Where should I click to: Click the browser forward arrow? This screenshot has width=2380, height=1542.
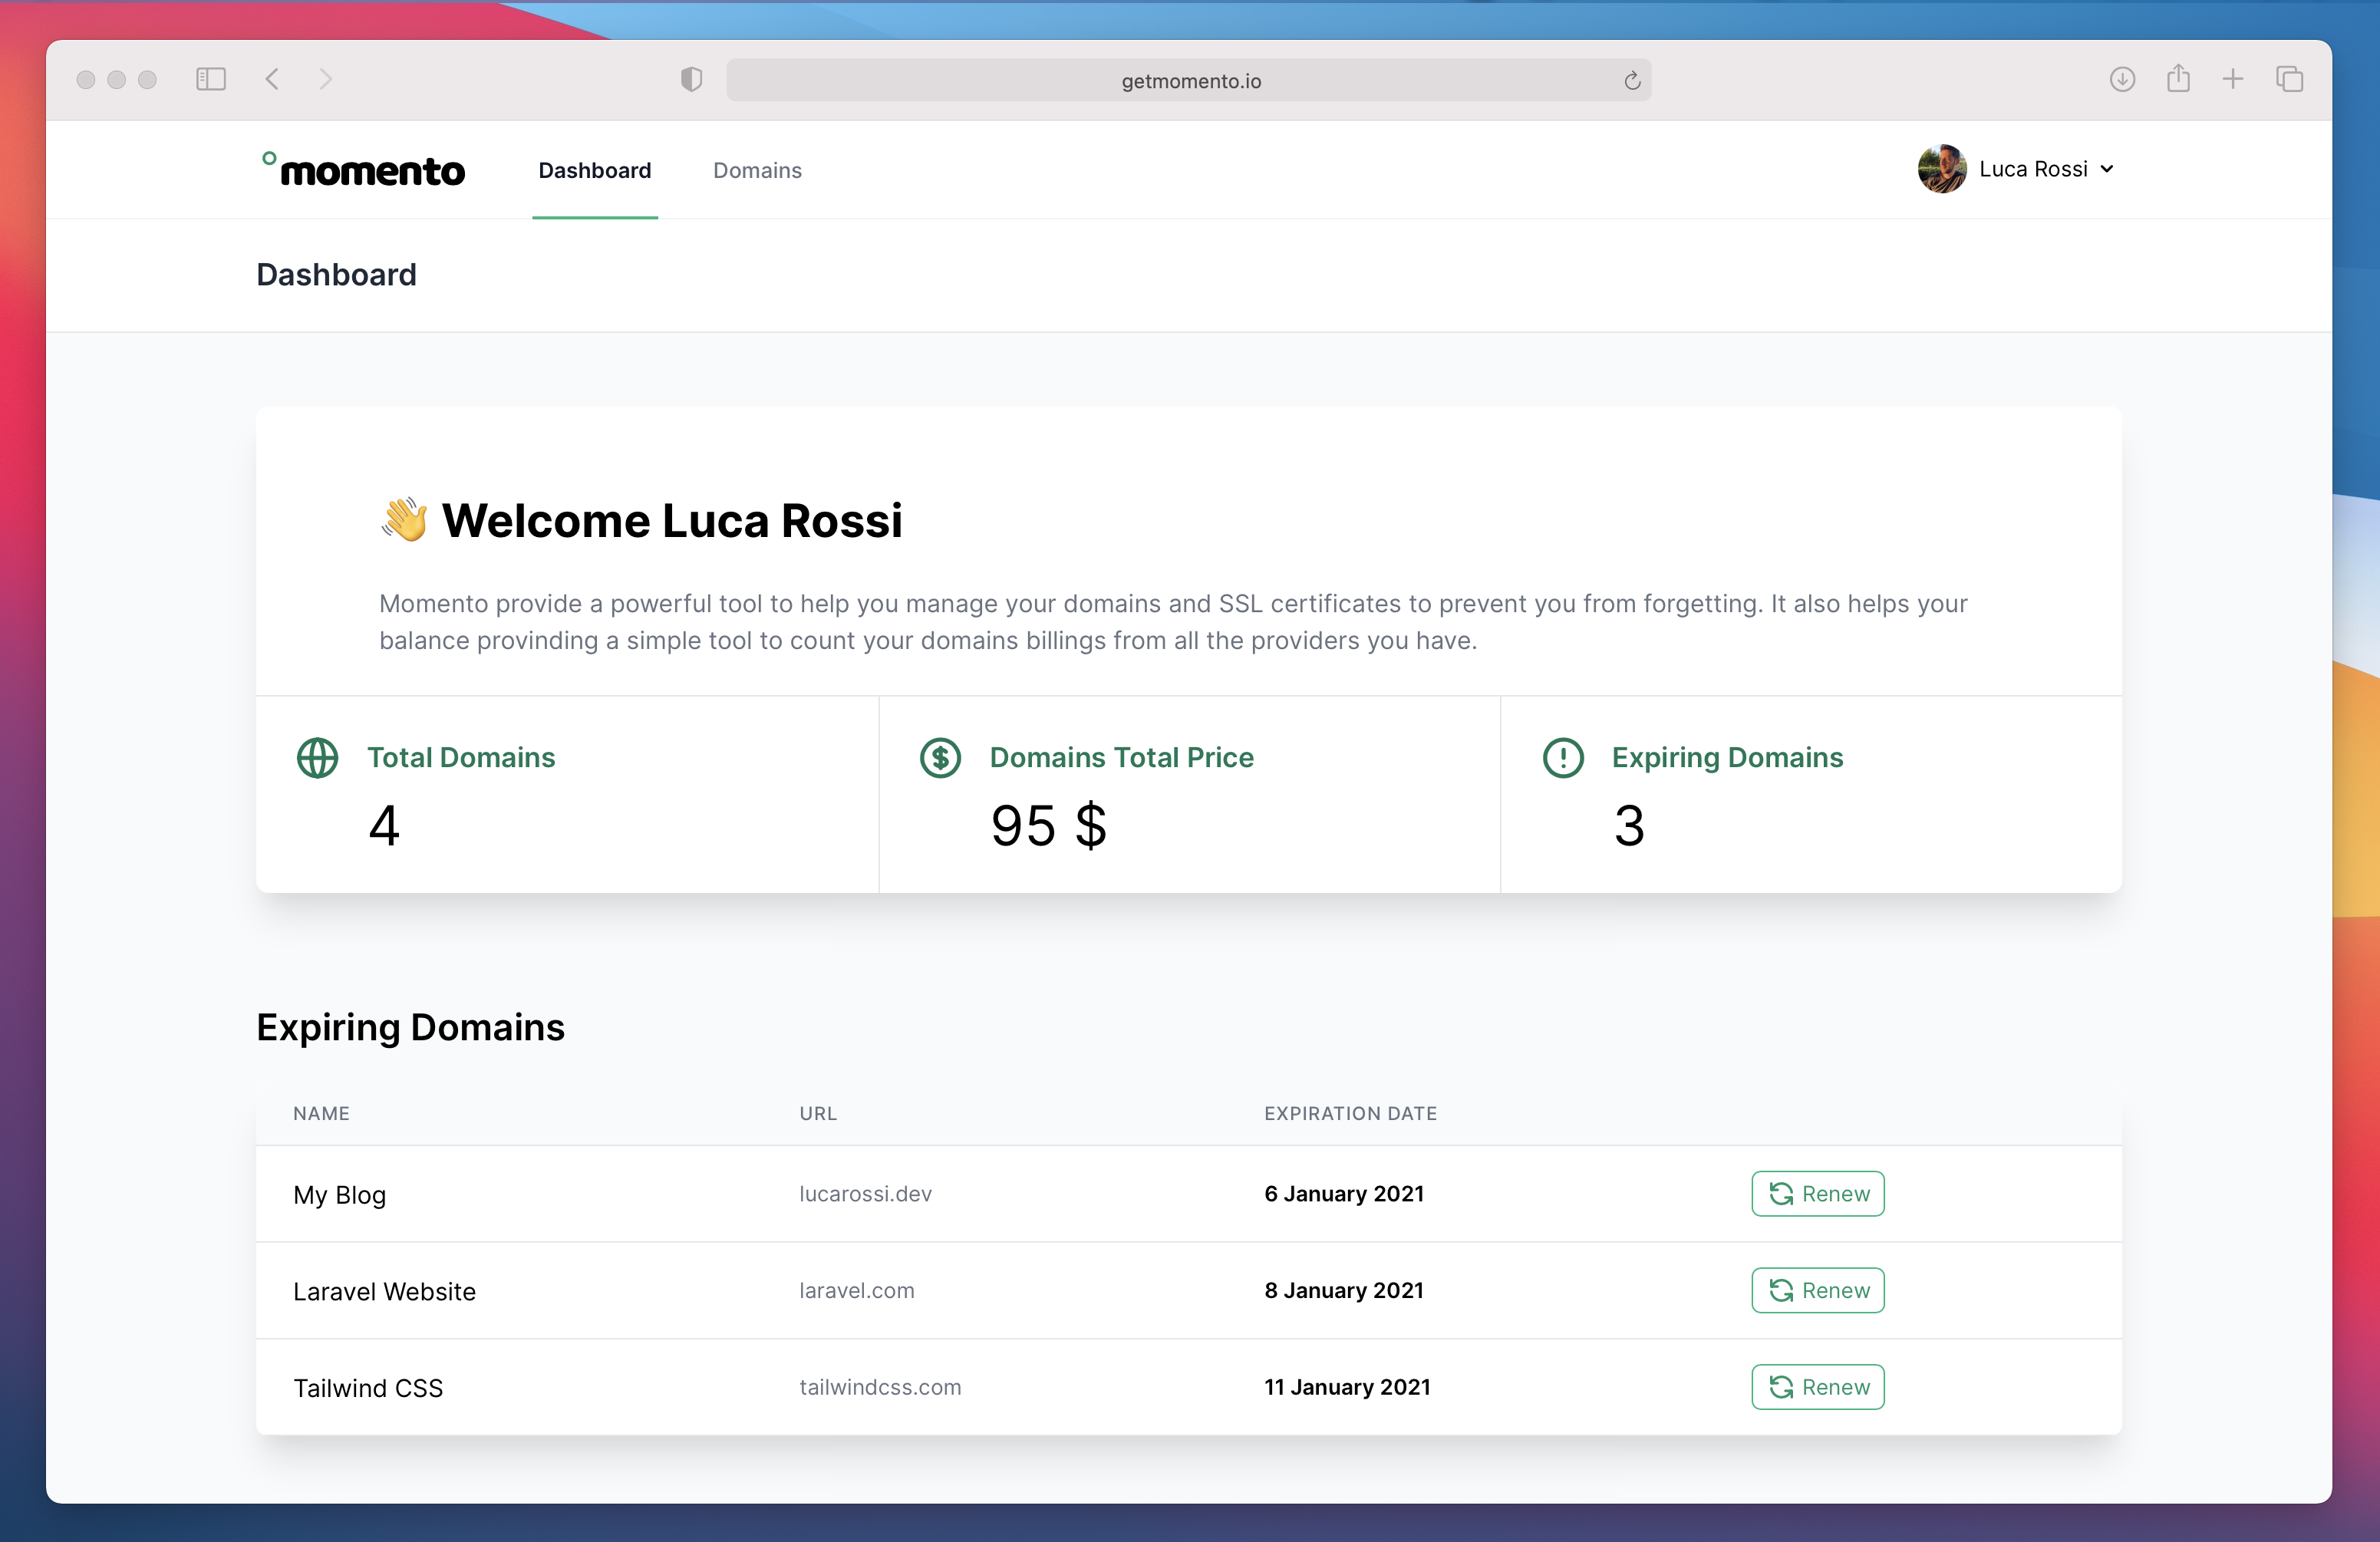click(325, 79)
